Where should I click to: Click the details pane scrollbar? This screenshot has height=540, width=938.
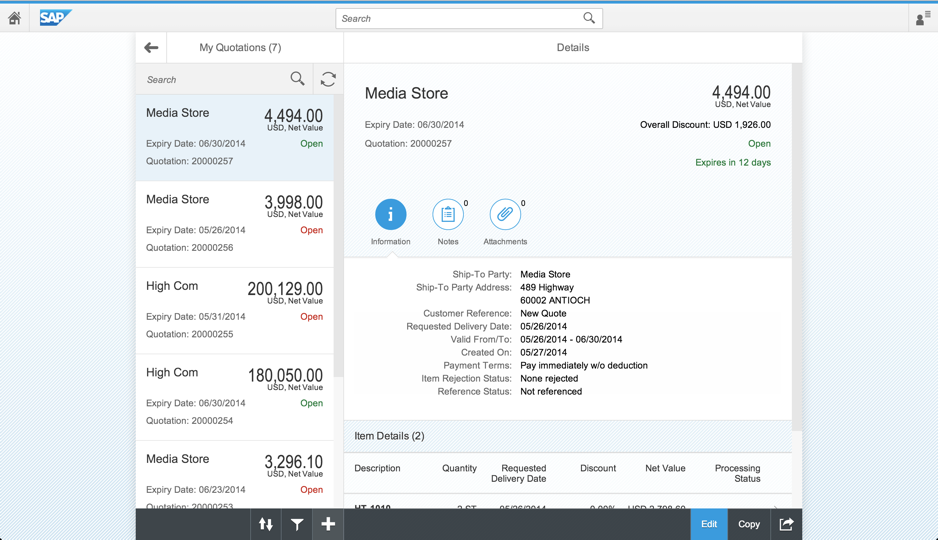pos(797,247)
